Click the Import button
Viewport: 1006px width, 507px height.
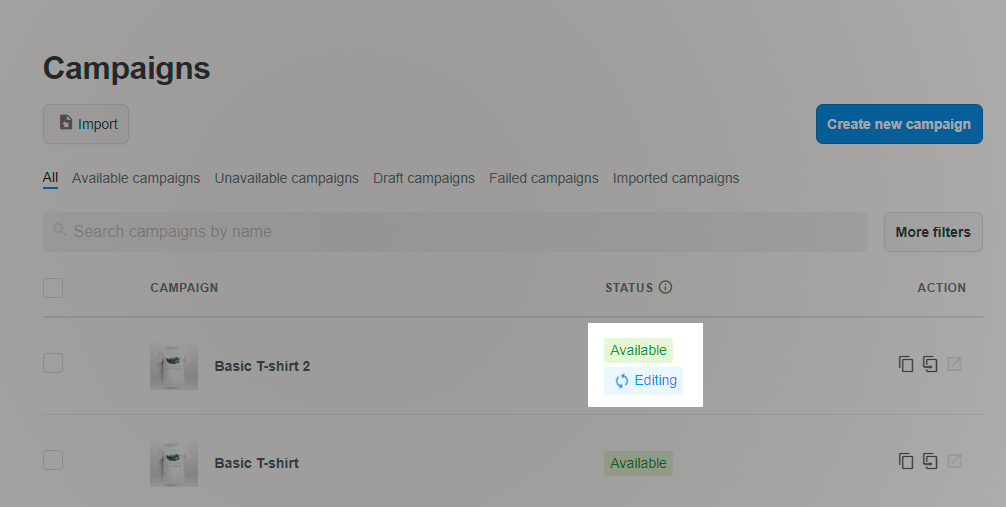[x=86, y=124]
